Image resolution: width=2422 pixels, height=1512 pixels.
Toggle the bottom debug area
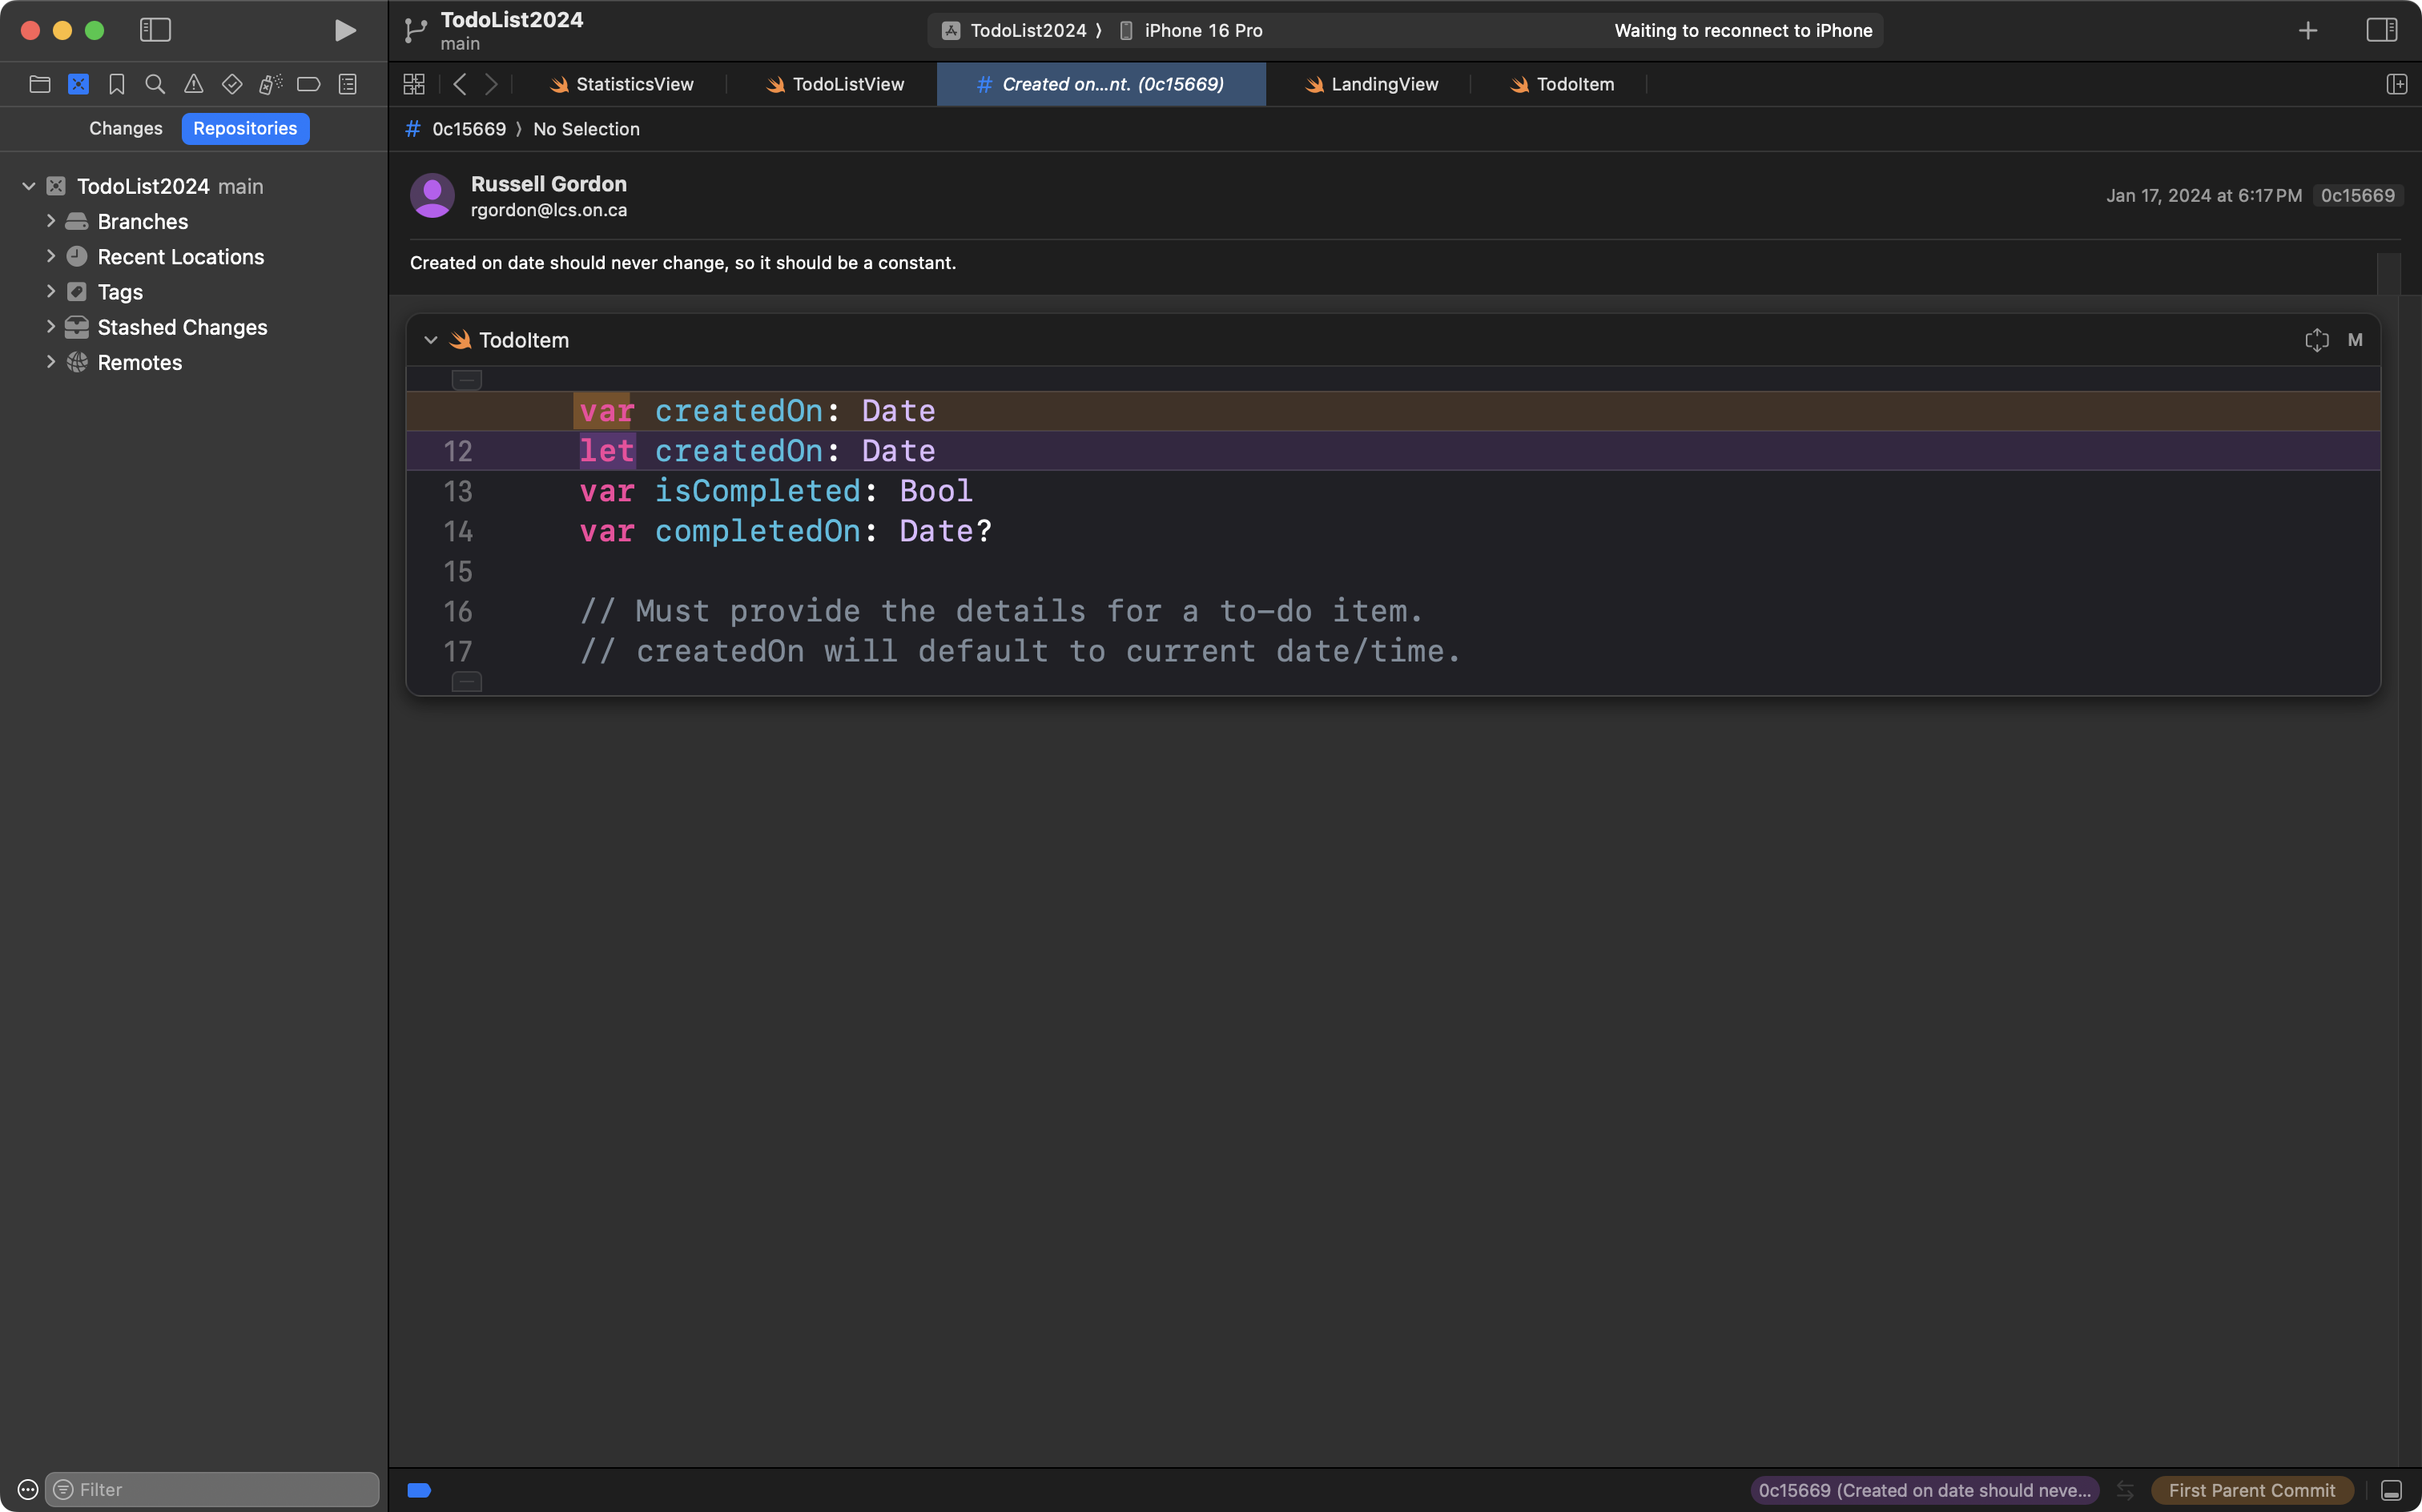click(x=2391, y=1490)
